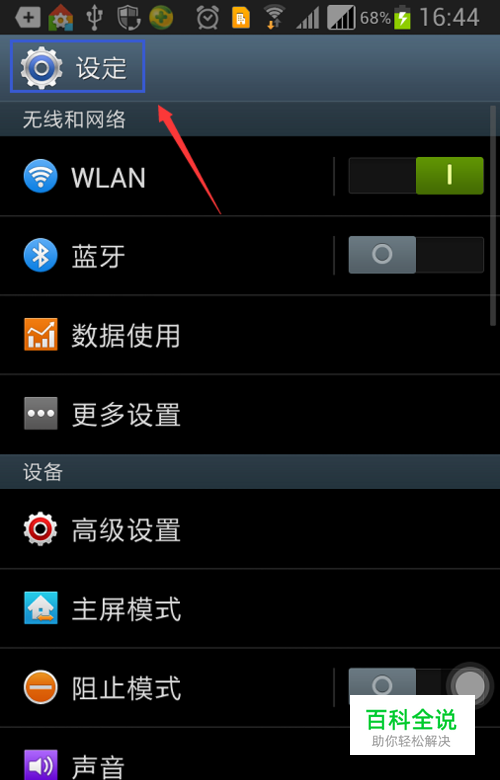
Task: Tap the Bluetooth icon next to 蓝牙
Action: pyautogui.click(x=40, y=255)
